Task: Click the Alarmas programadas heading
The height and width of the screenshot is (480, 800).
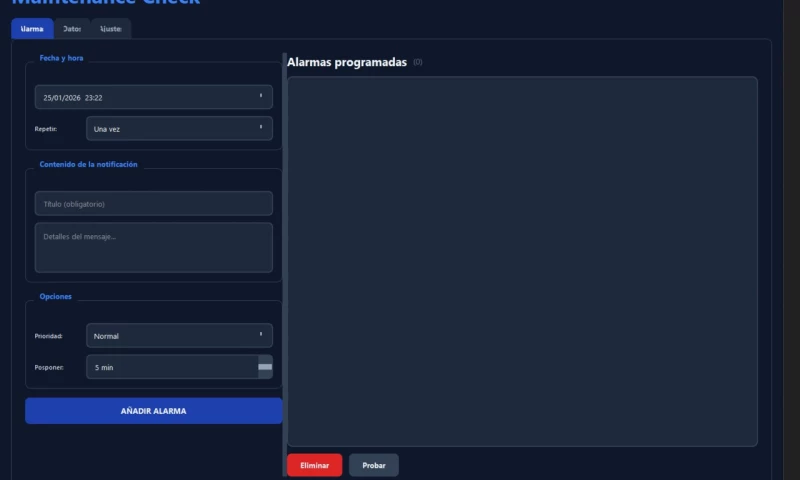Action: 347,62
